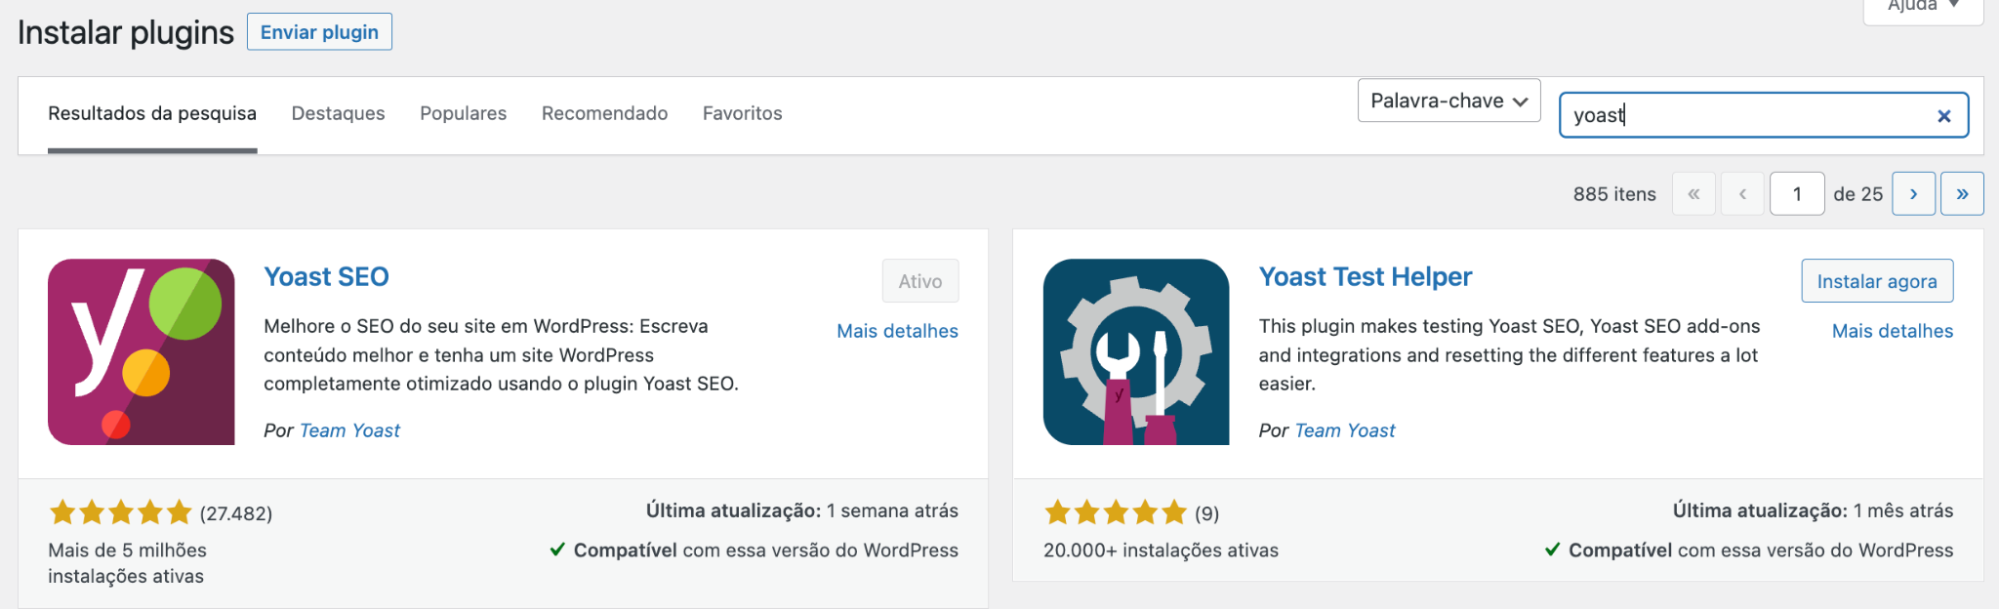Click the Instalar plugins page heading

click(x=126, y=33)
